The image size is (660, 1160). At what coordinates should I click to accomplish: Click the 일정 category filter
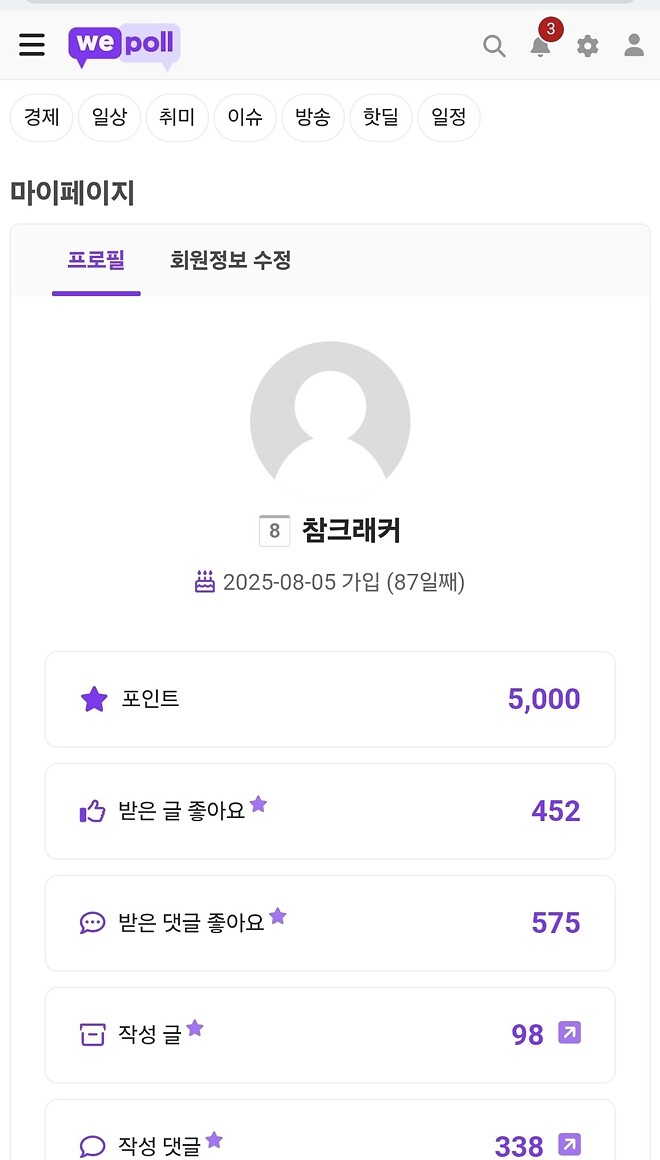(x=449, y=117)
